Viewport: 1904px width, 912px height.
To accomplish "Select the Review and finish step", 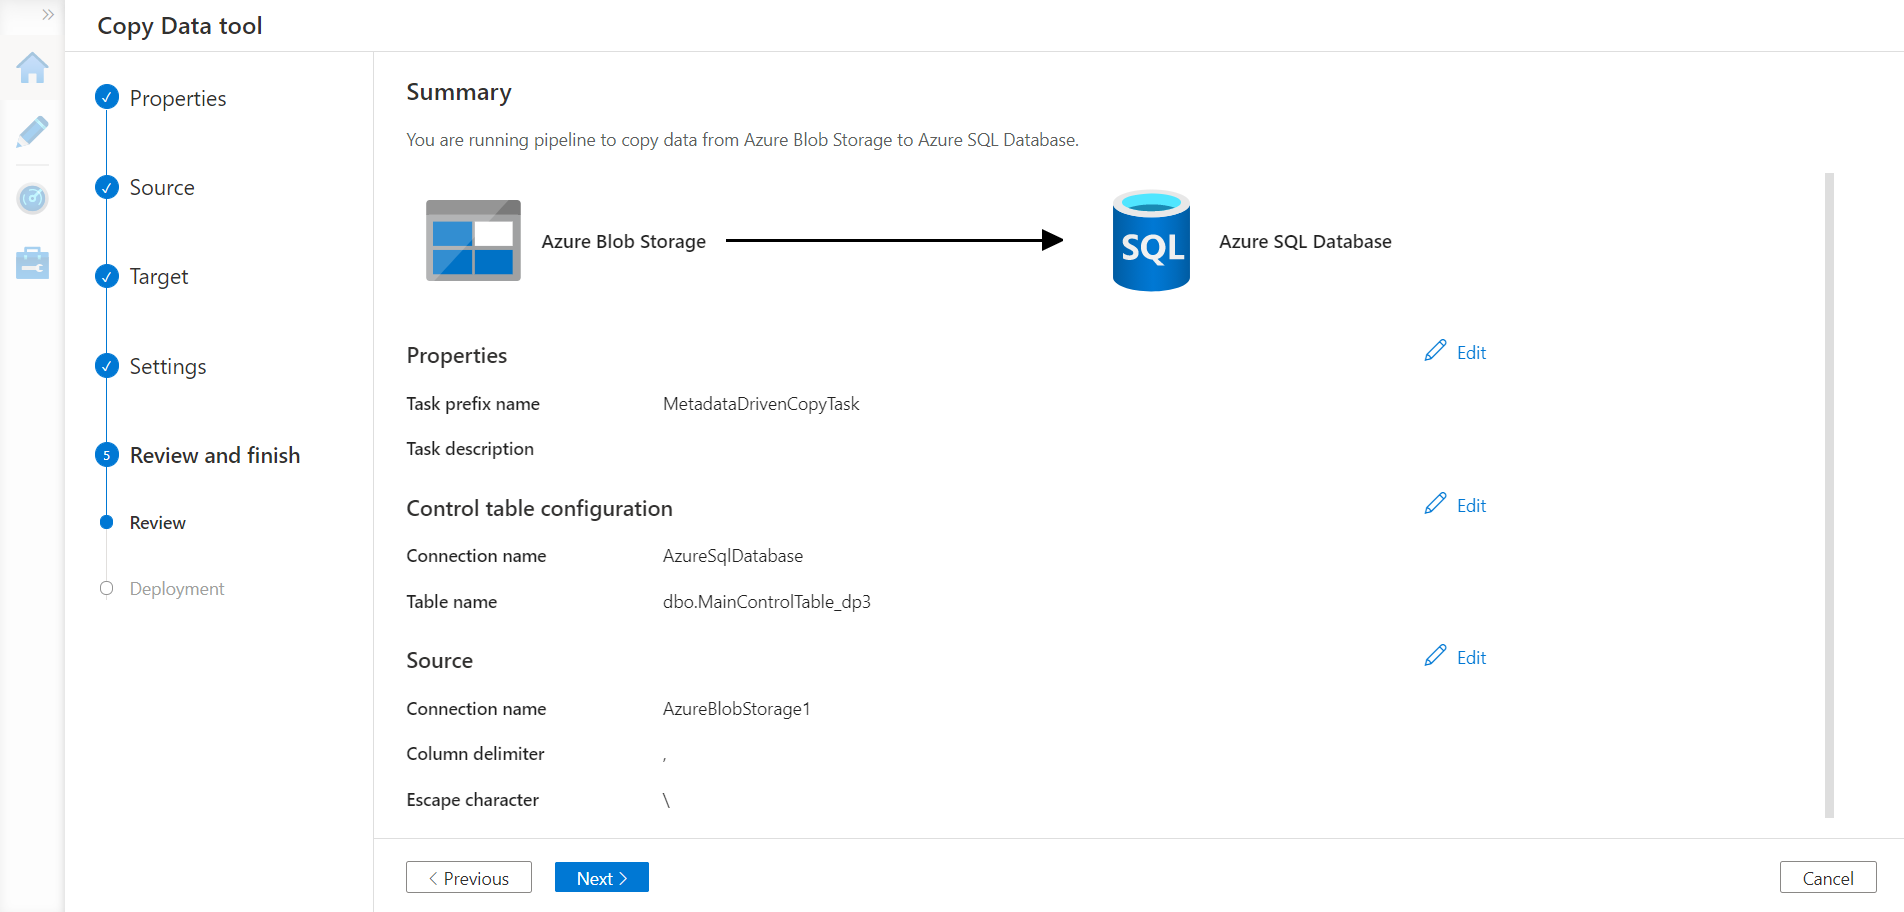I will [214, 455].
